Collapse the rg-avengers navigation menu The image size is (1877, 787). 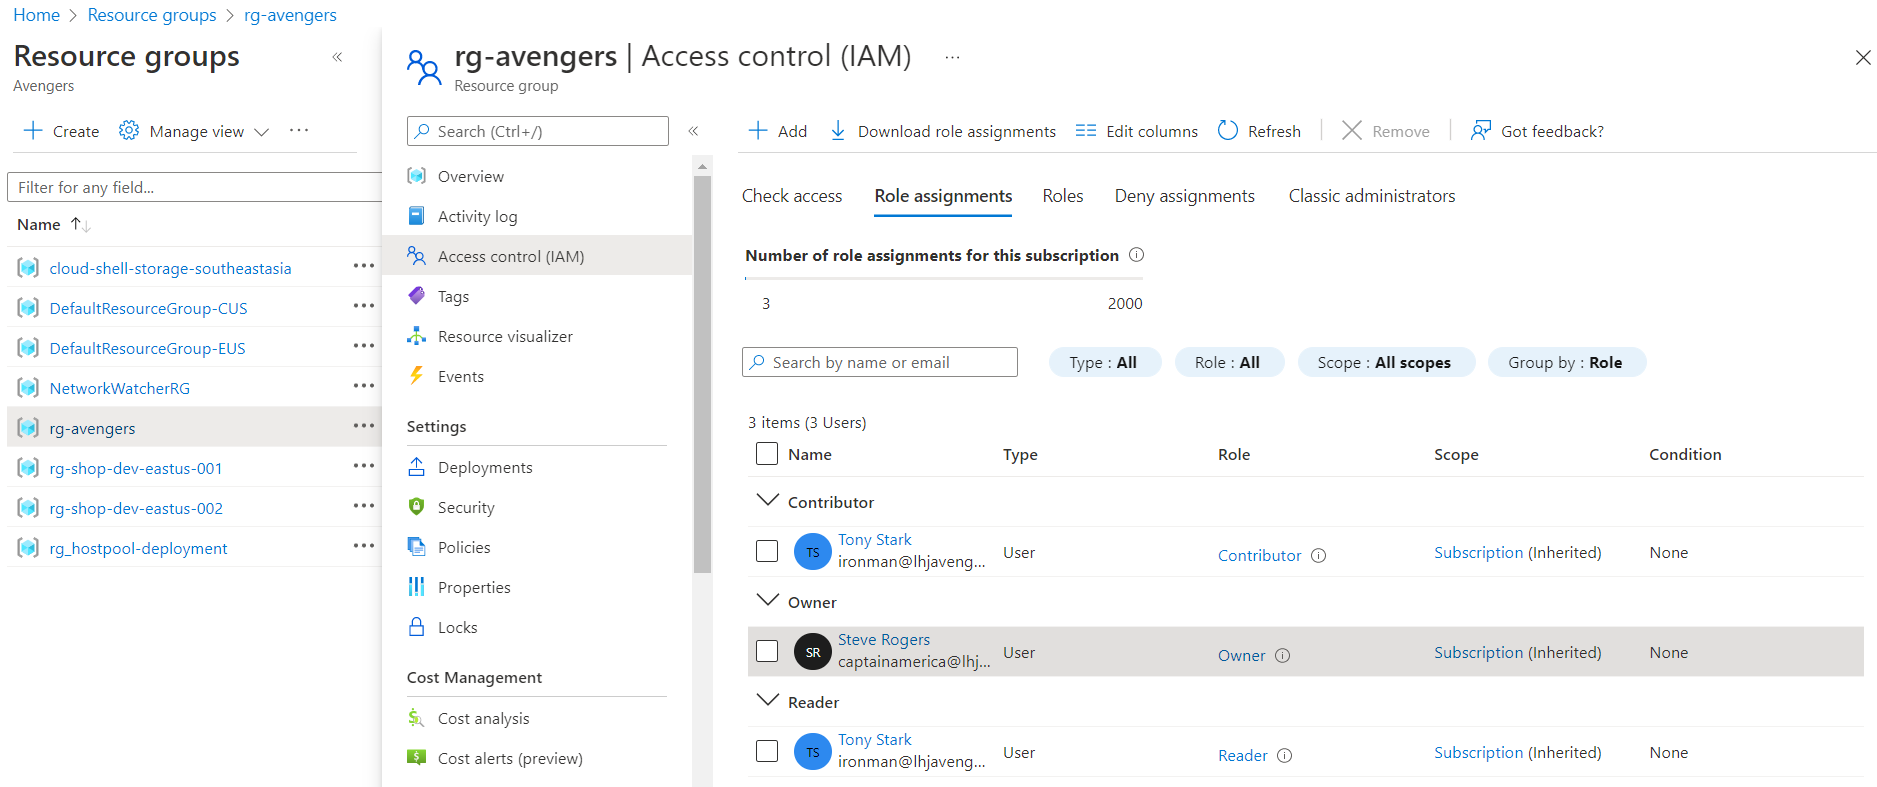(x=693, y=131)
